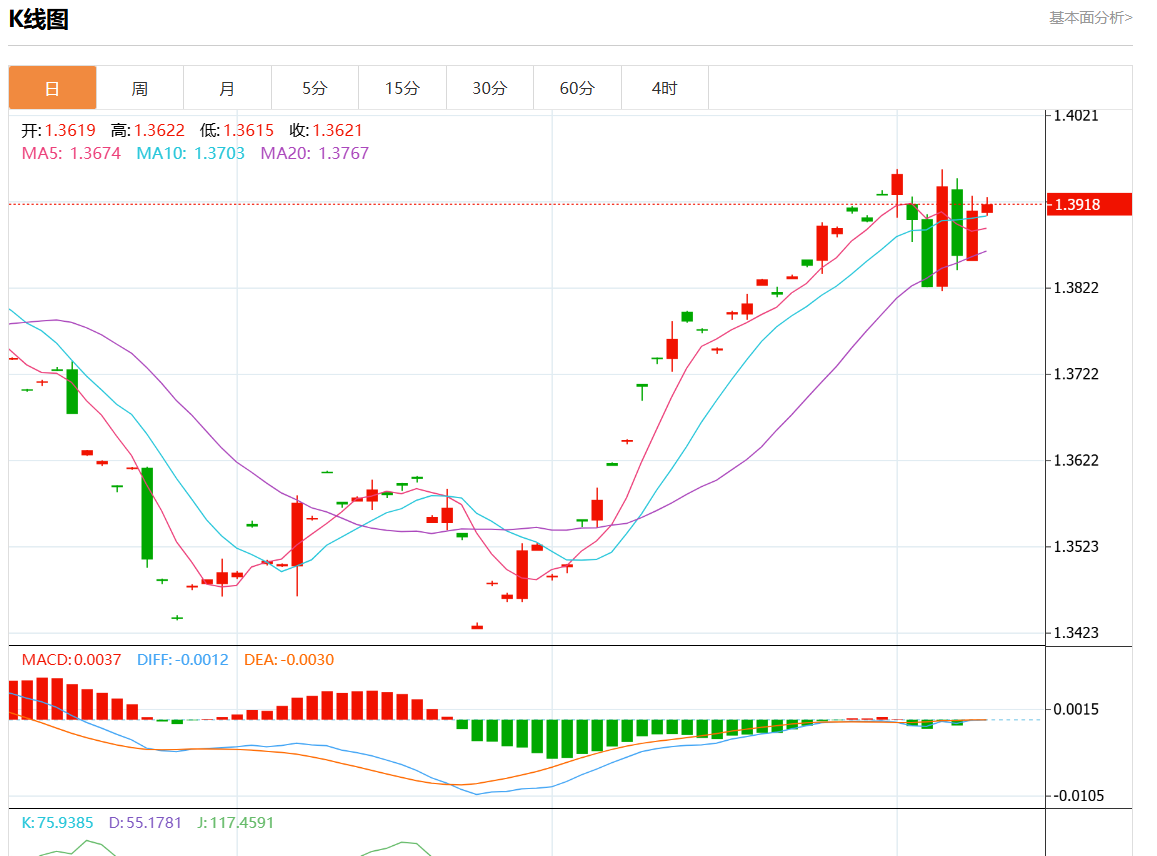Click the 1.4021 price axis label
Image resolution: width=1157 pixels, height=856 pixels.
point(1076,116)
